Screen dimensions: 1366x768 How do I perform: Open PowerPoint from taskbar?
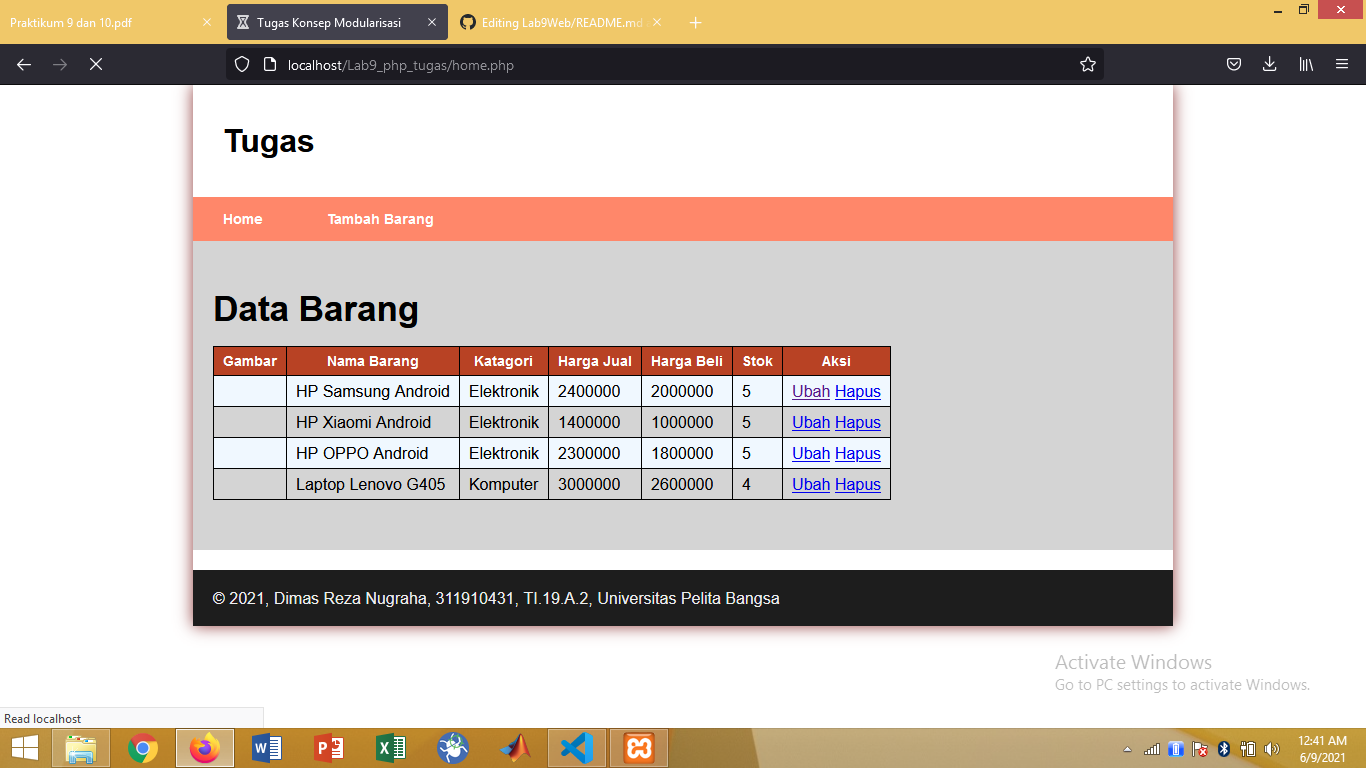pyautogui.click(x=329, y=748)
